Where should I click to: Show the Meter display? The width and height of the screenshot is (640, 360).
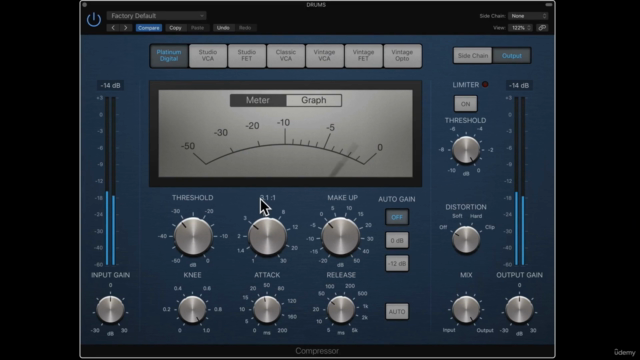pyautogui.click(x=258, y=100)
